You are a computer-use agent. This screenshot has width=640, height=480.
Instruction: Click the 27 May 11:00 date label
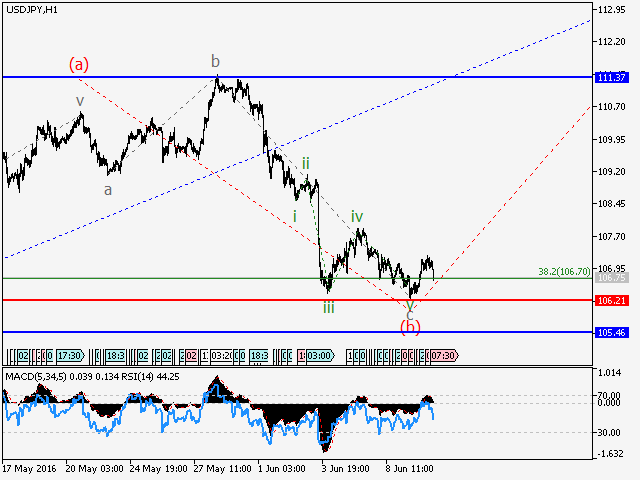pyautogui.click(x=222, y=469)
